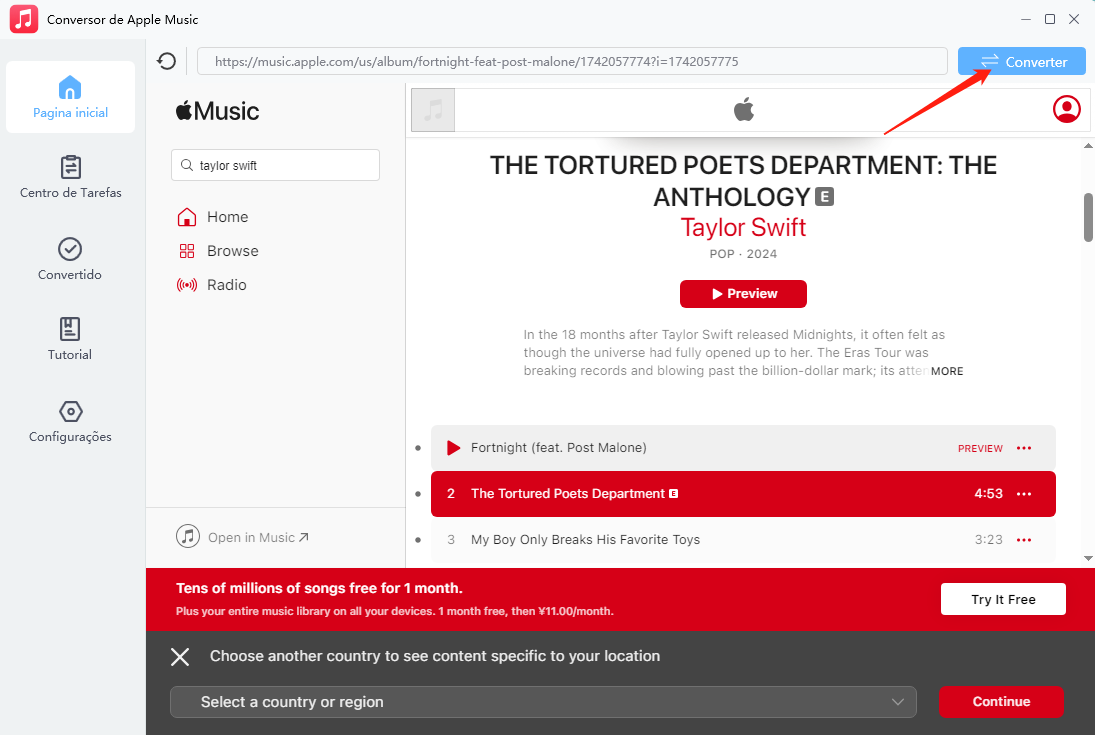Open the country or region dropdown

click(x=543, y=702)
